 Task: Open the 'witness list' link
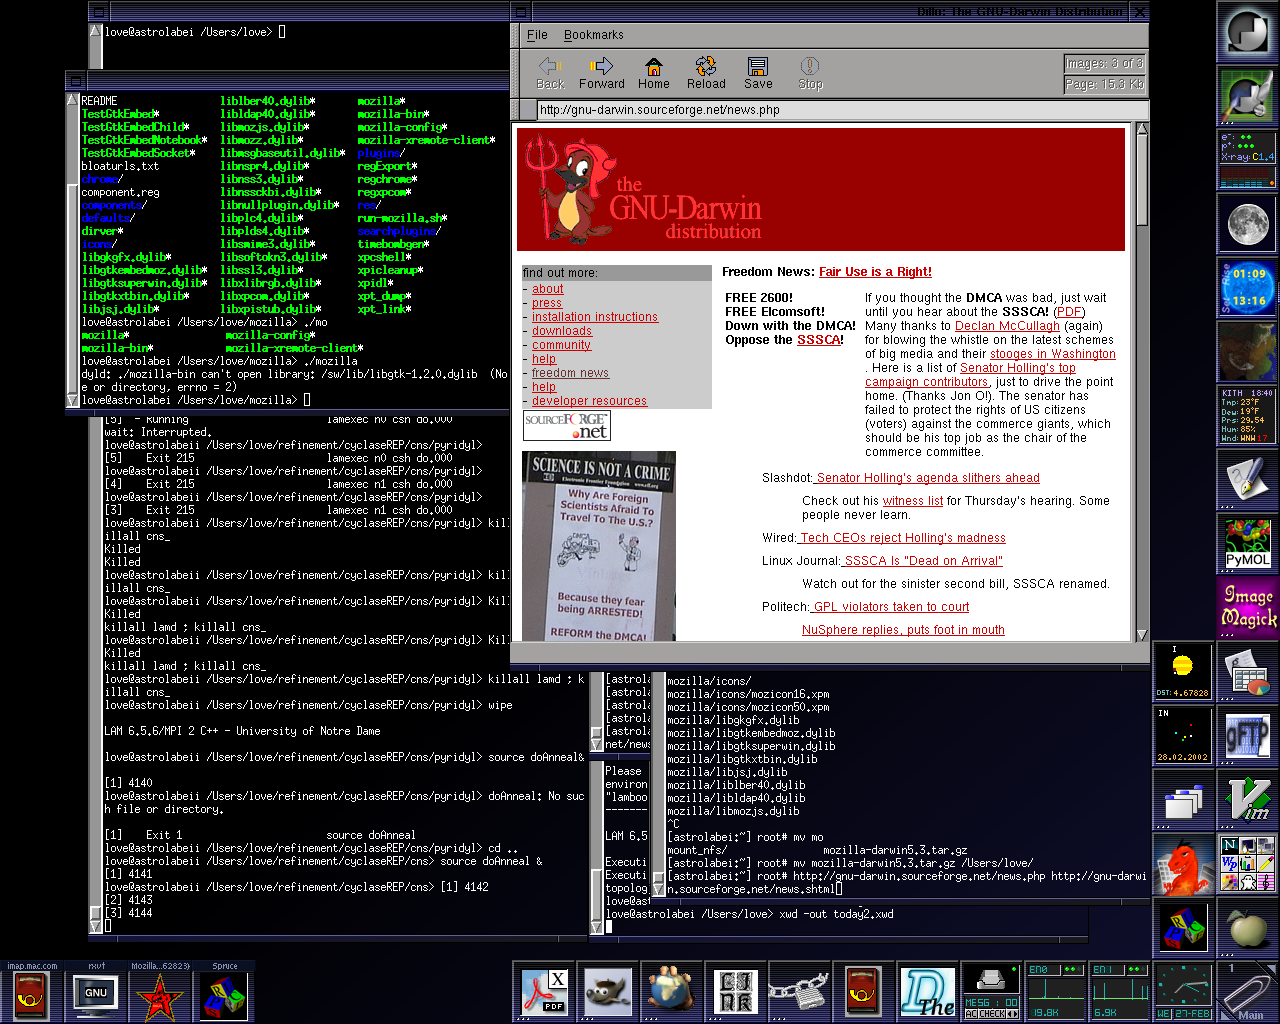pos(913,501)
